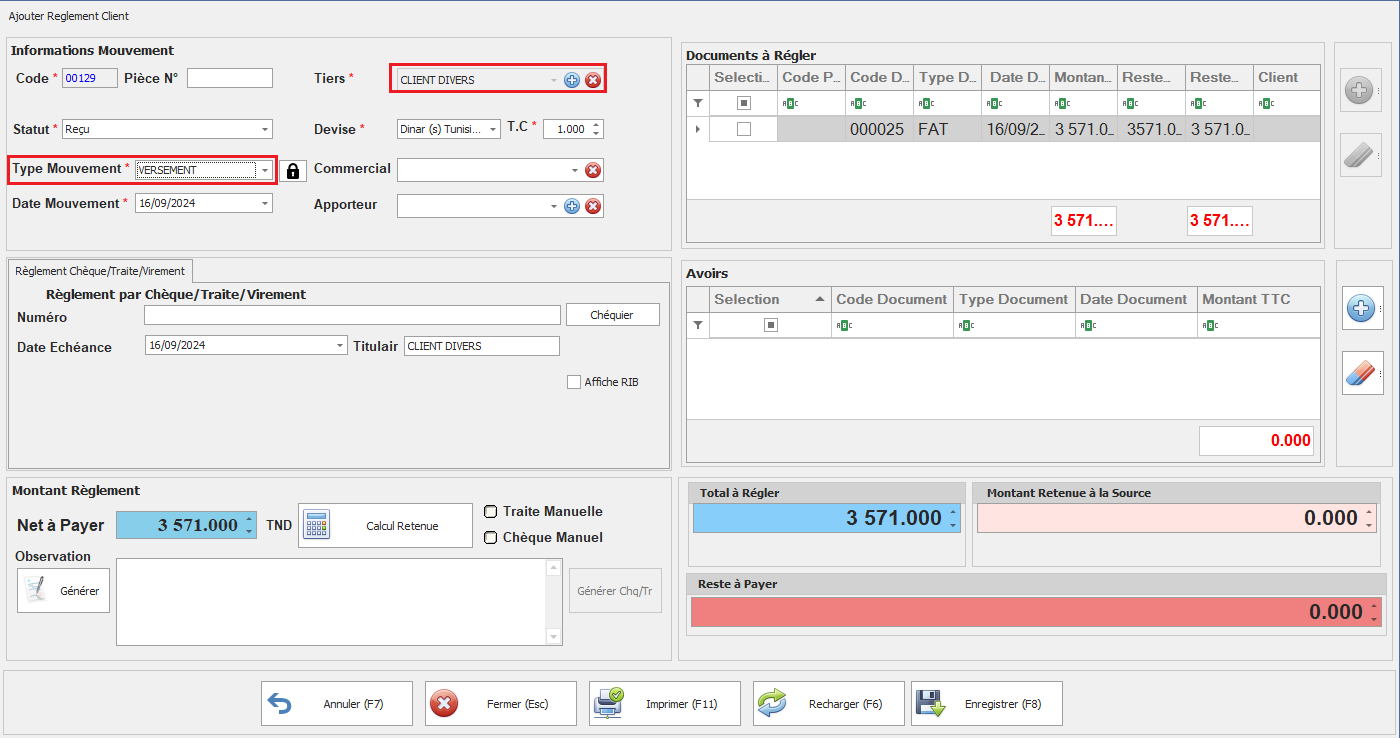
Task: Open the Chéquier button
Action: pos(613,315)
